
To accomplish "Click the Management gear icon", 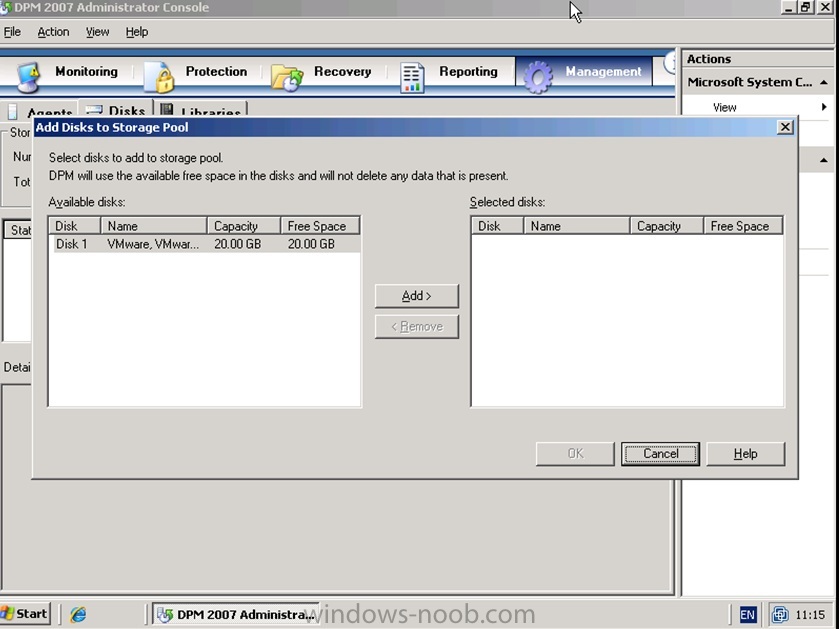I will (x=538, y=76).
